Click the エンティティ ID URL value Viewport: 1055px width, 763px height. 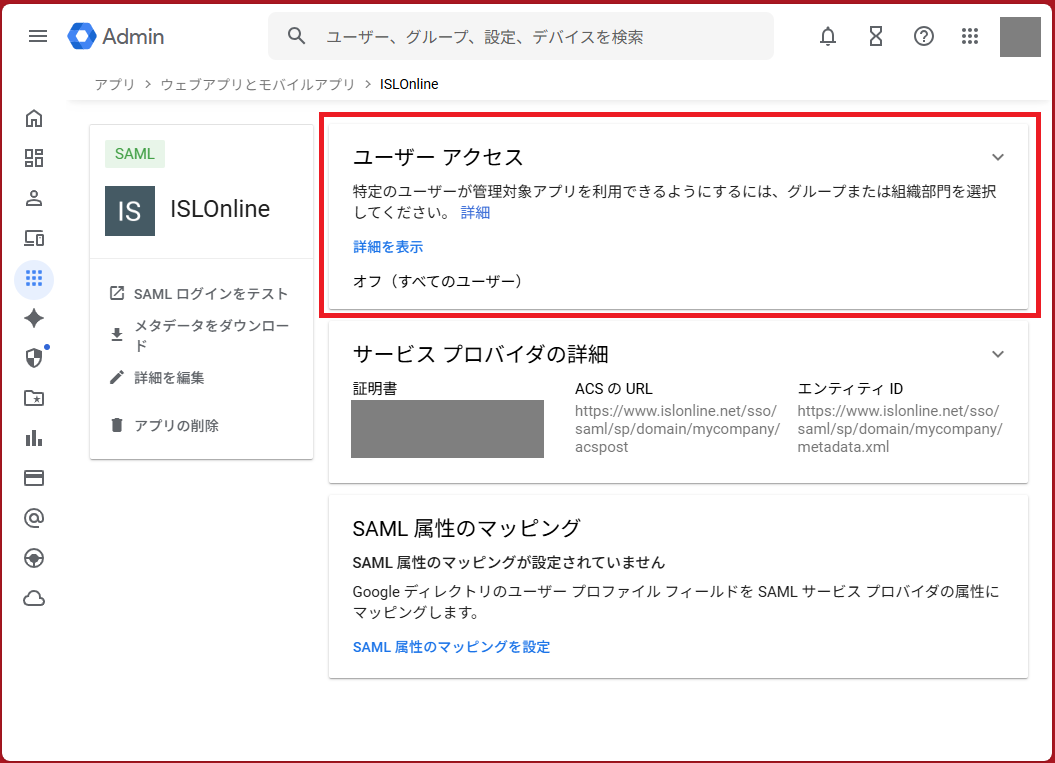(900, 429)
